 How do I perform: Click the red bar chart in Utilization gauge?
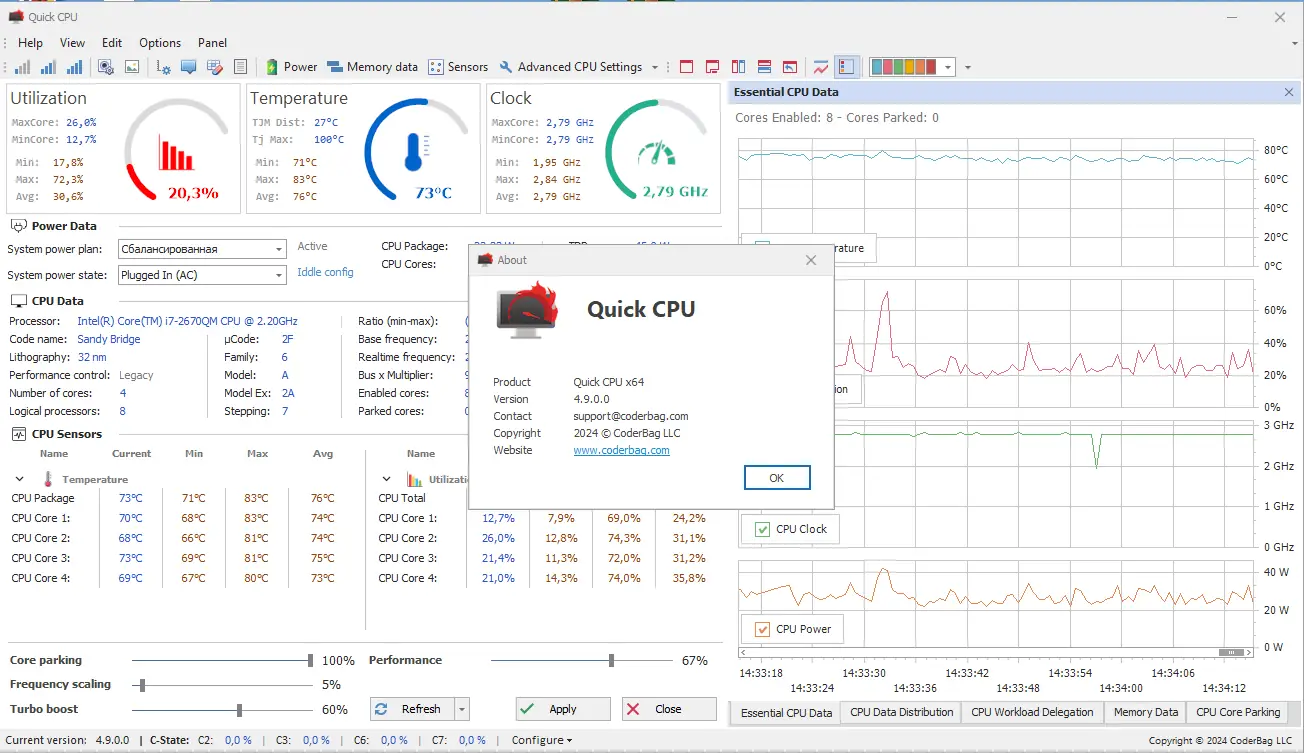(175, 152)
